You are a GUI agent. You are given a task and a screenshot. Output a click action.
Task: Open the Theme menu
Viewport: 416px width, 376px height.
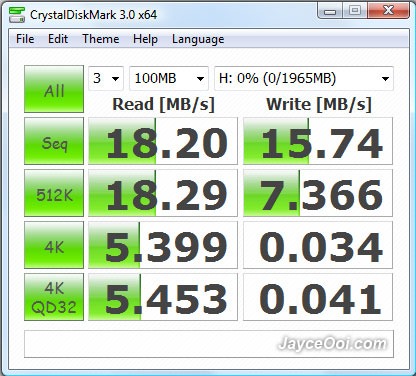point(100,39)
